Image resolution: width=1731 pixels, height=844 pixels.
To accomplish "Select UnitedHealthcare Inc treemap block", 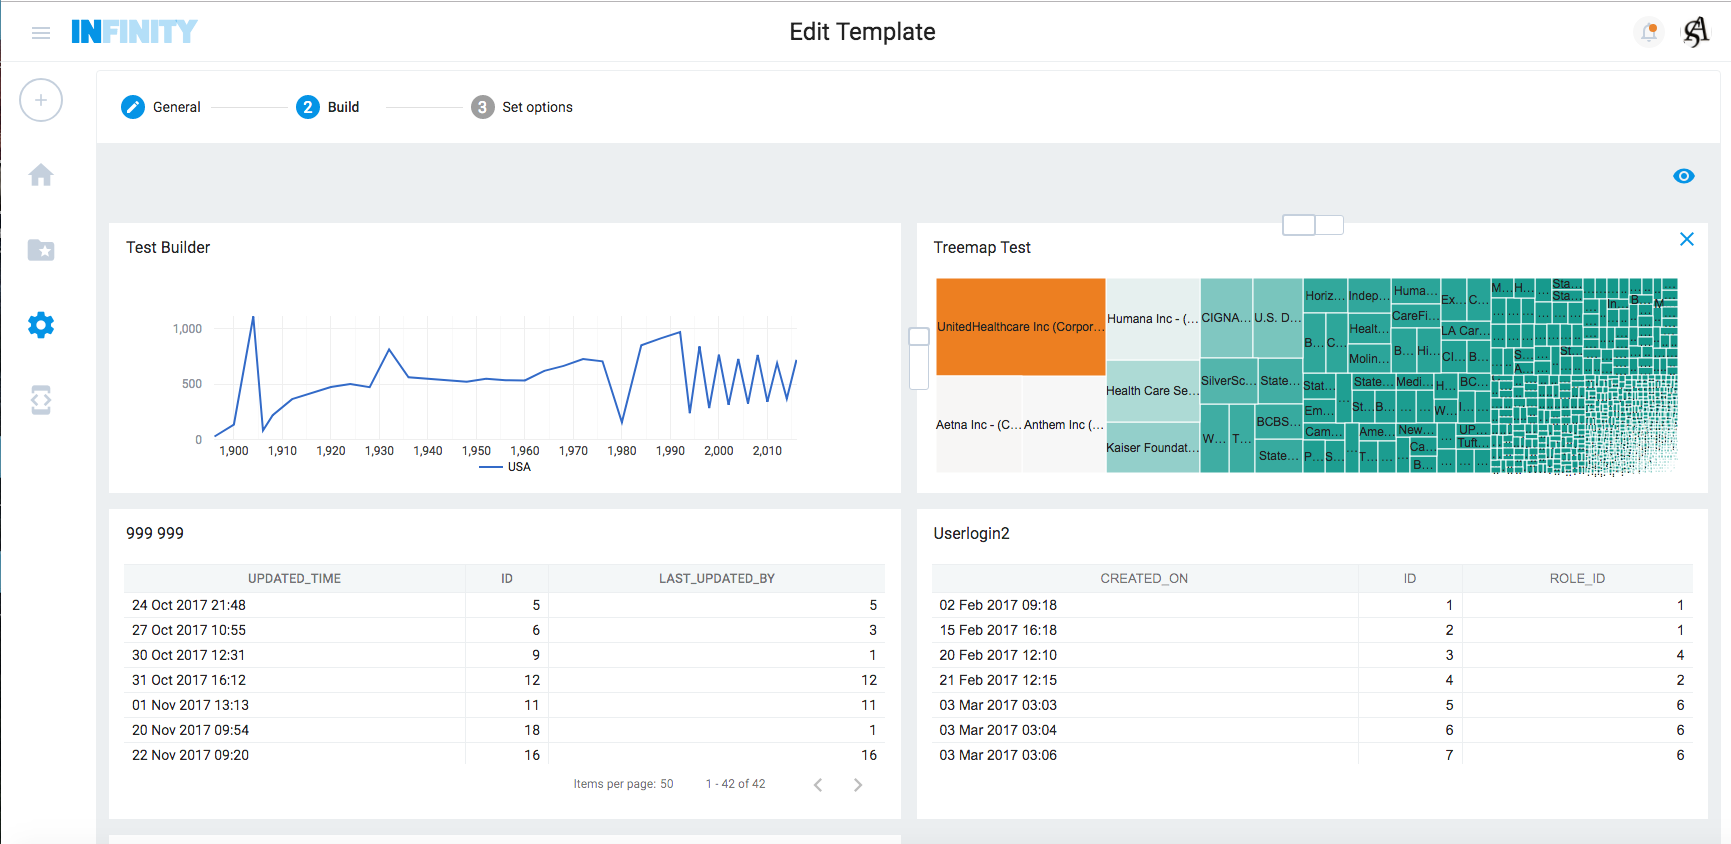I will click(1021, 327).
